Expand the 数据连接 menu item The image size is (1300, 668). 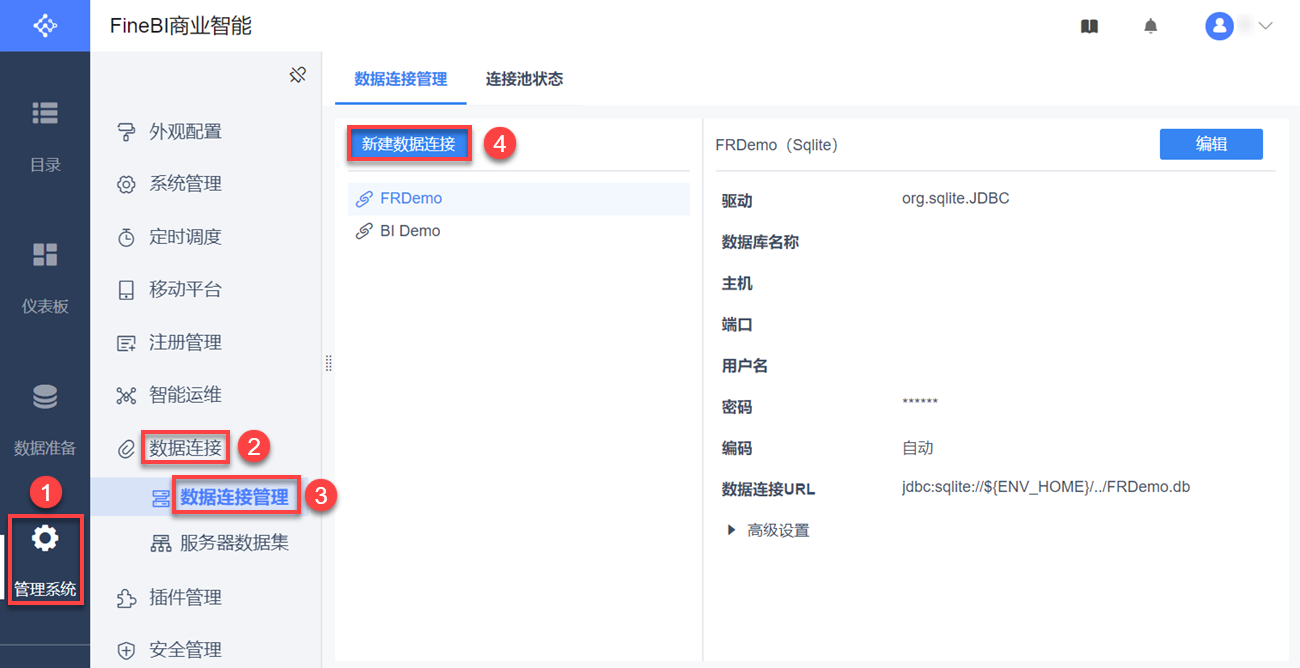[x=186, y=448]
